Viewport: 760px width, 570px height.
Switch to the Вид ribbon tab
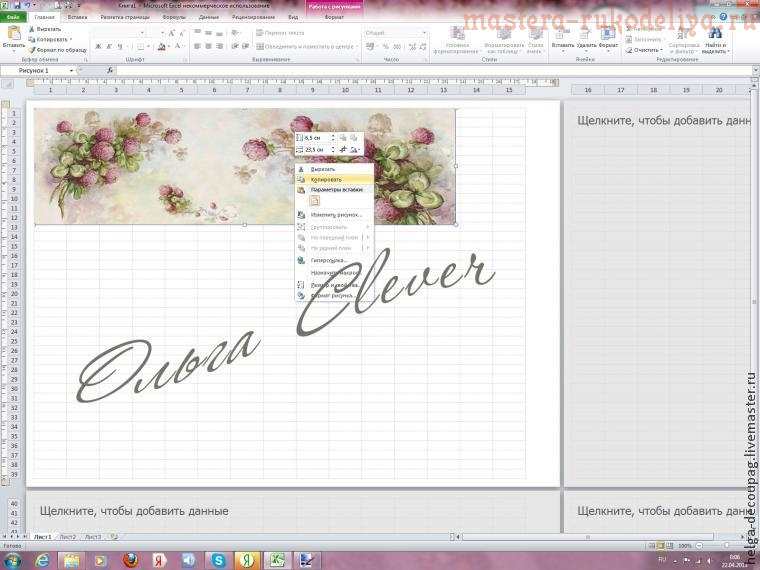tap(293, 17)
